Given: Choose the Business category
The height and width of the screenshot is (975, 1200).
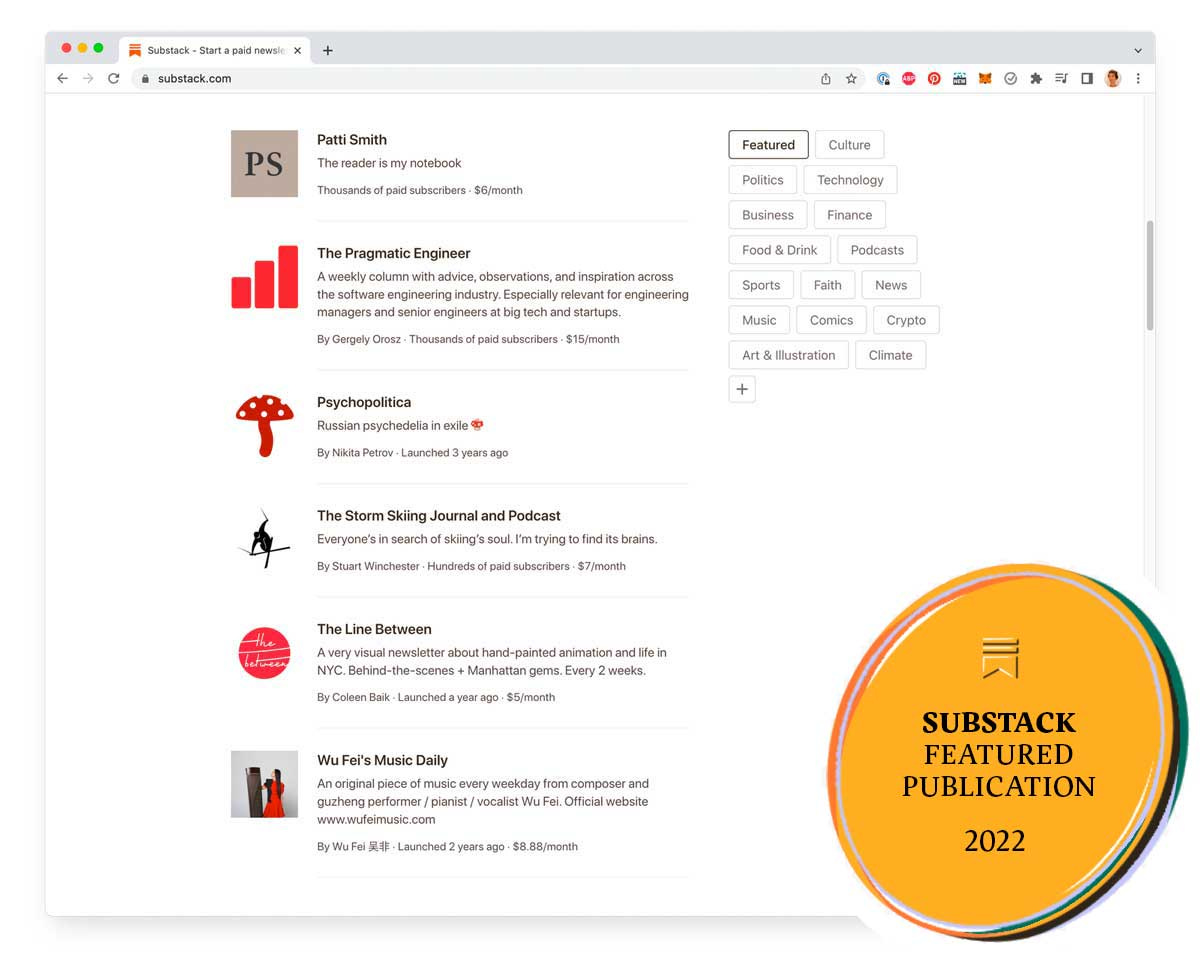Looking at the screenshot, I should point(768,215).
